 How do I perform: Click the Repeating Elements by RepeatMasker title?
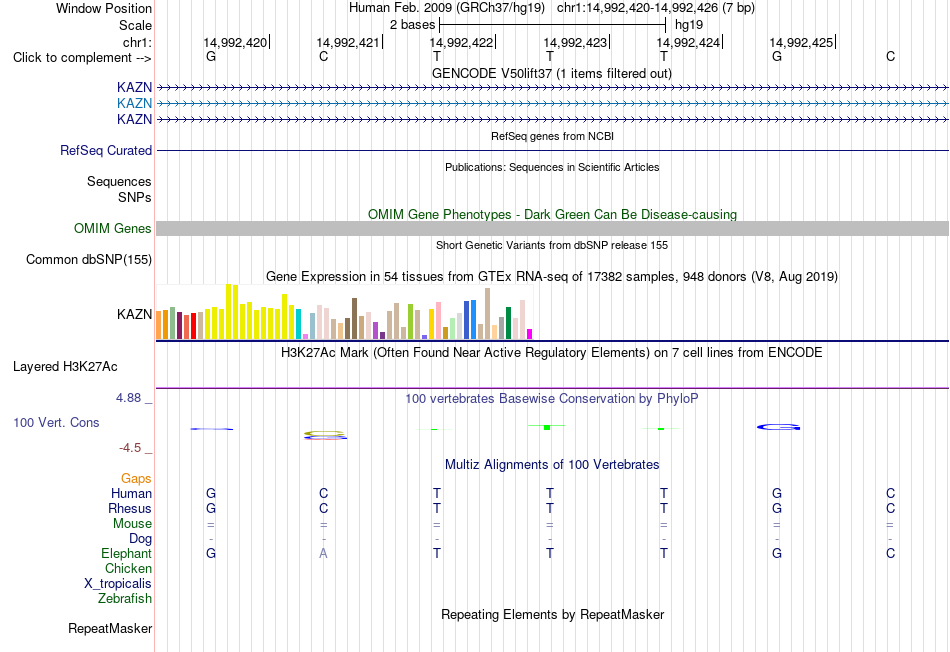coord(552,614)
